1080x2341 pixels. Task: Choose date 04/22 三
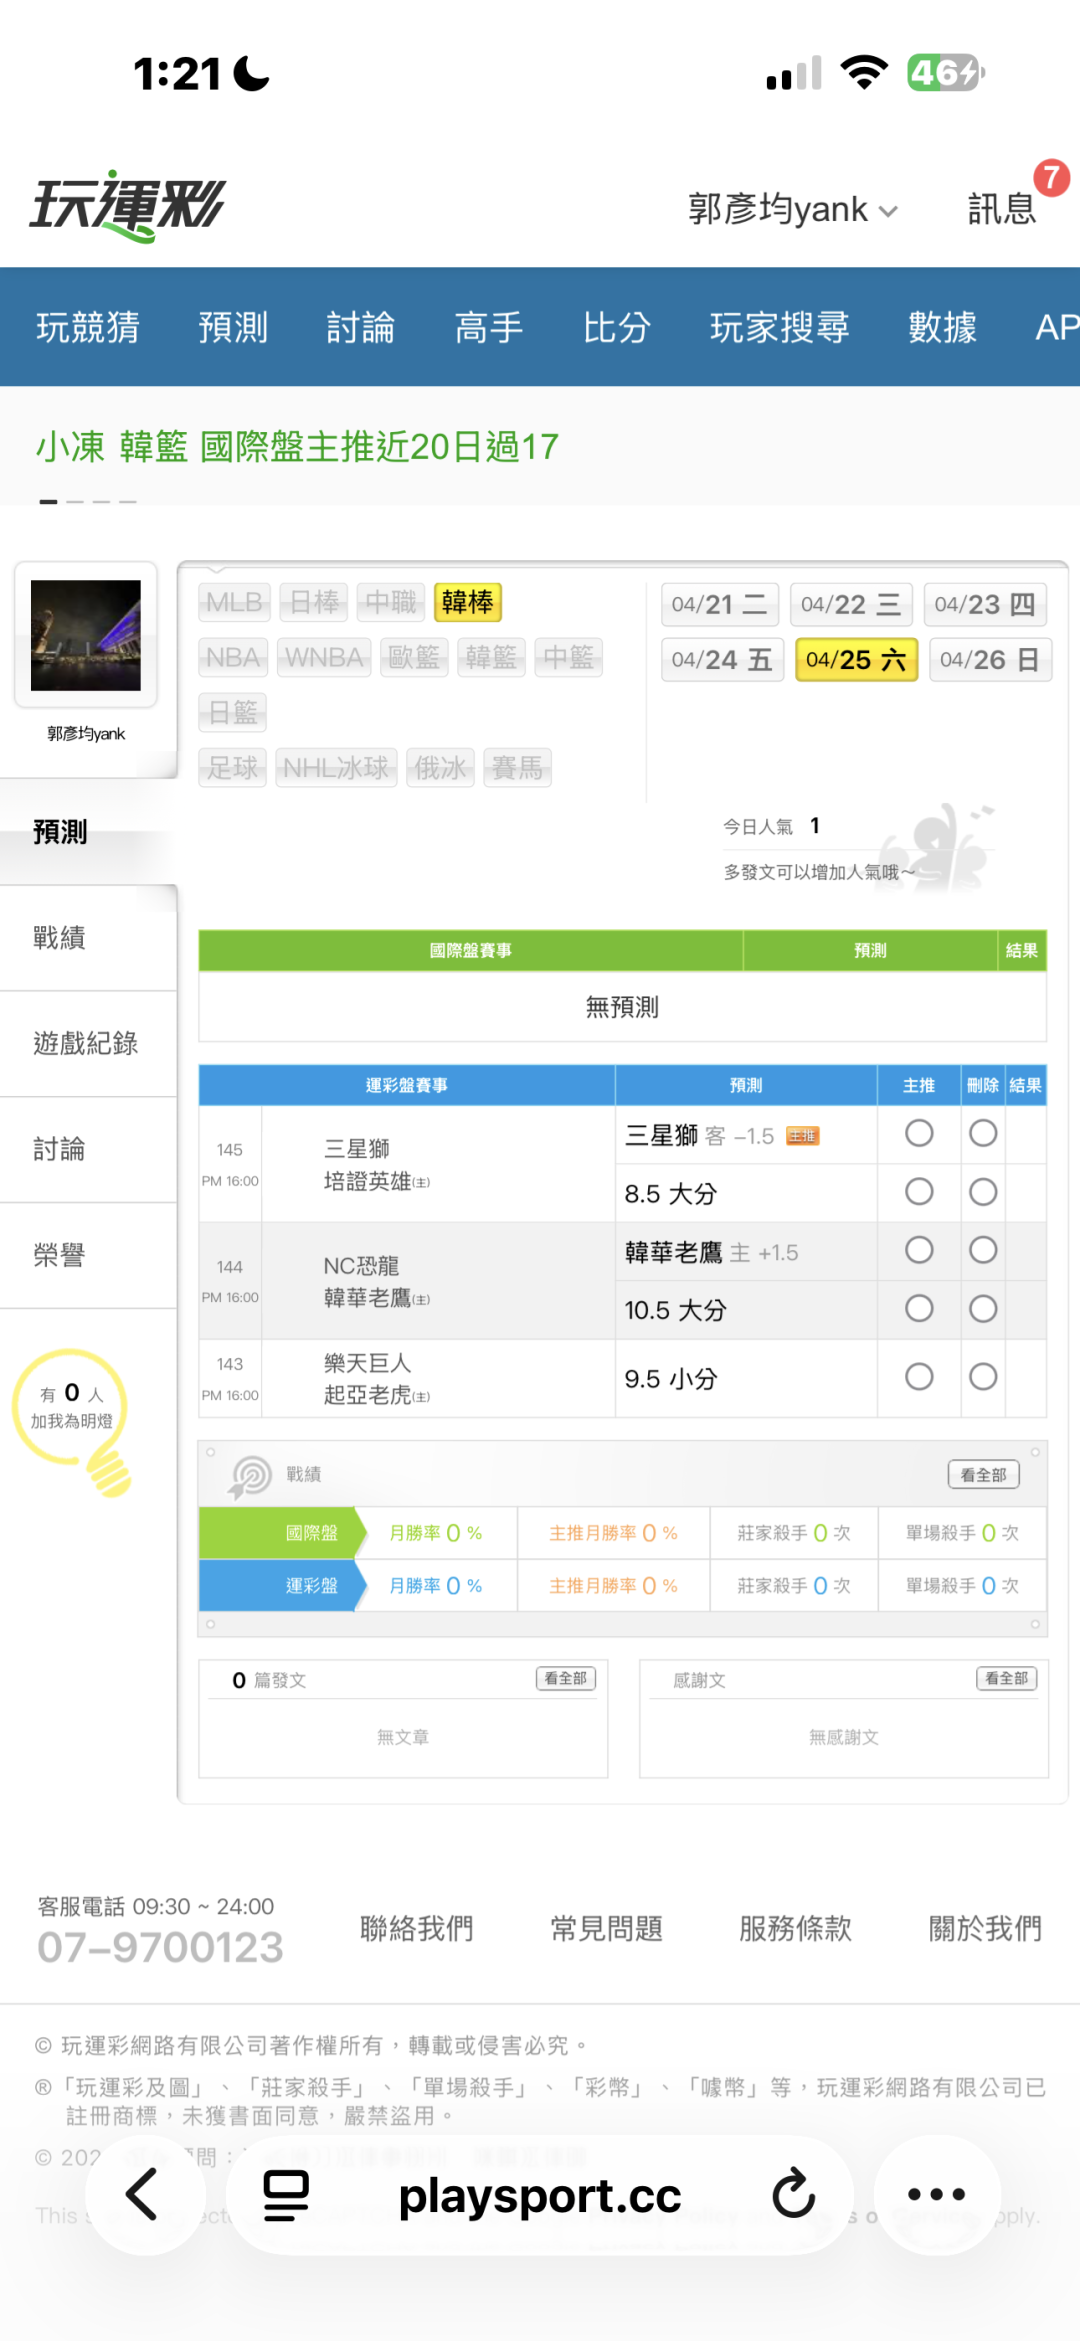pos(851,604)
